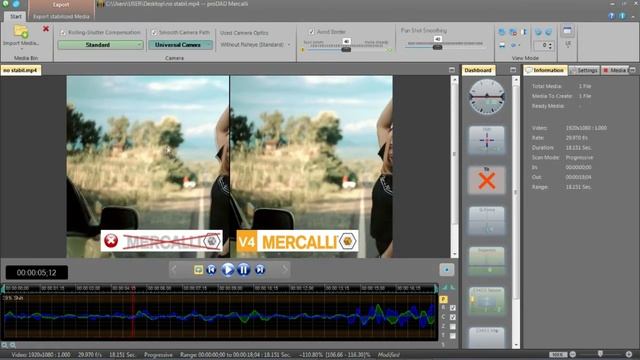
Task: Select the orange X dashboard widget
Action: (487, 180)
